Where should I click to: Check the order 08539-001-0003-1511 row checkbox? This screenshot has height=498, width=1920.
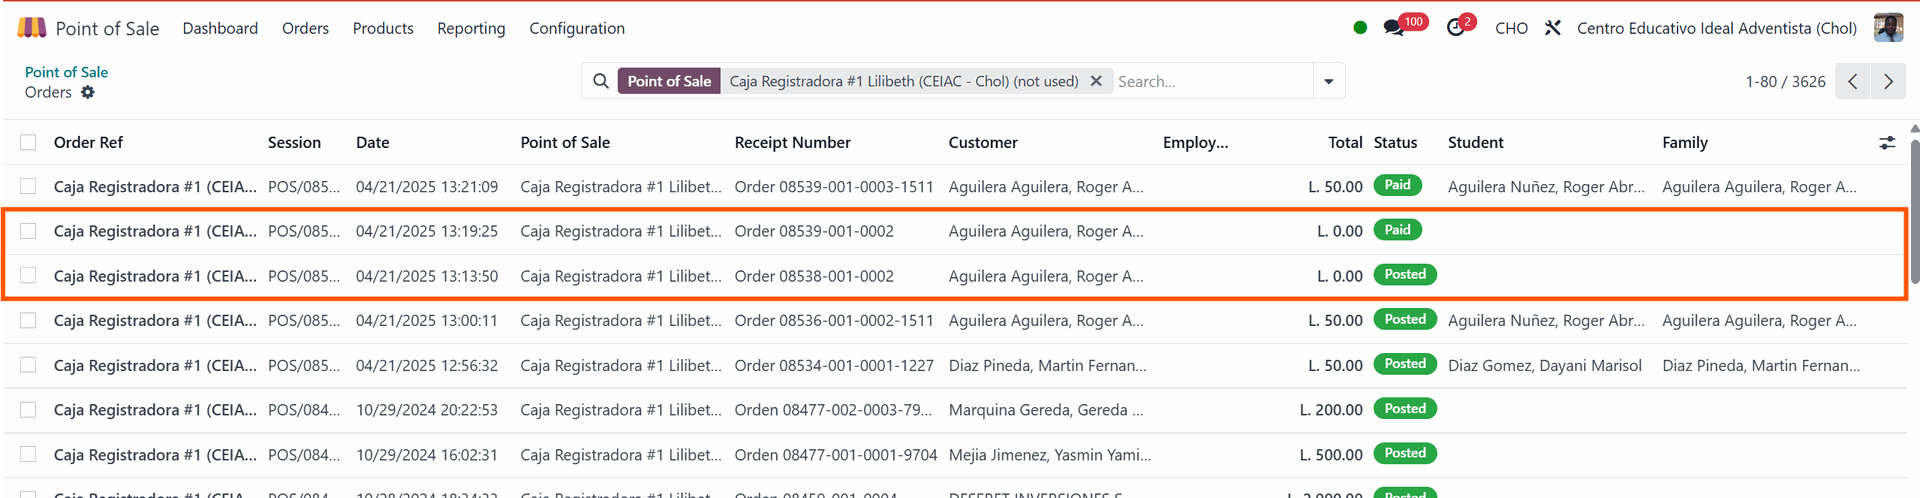pyautogui.click(x=28, y=187)
